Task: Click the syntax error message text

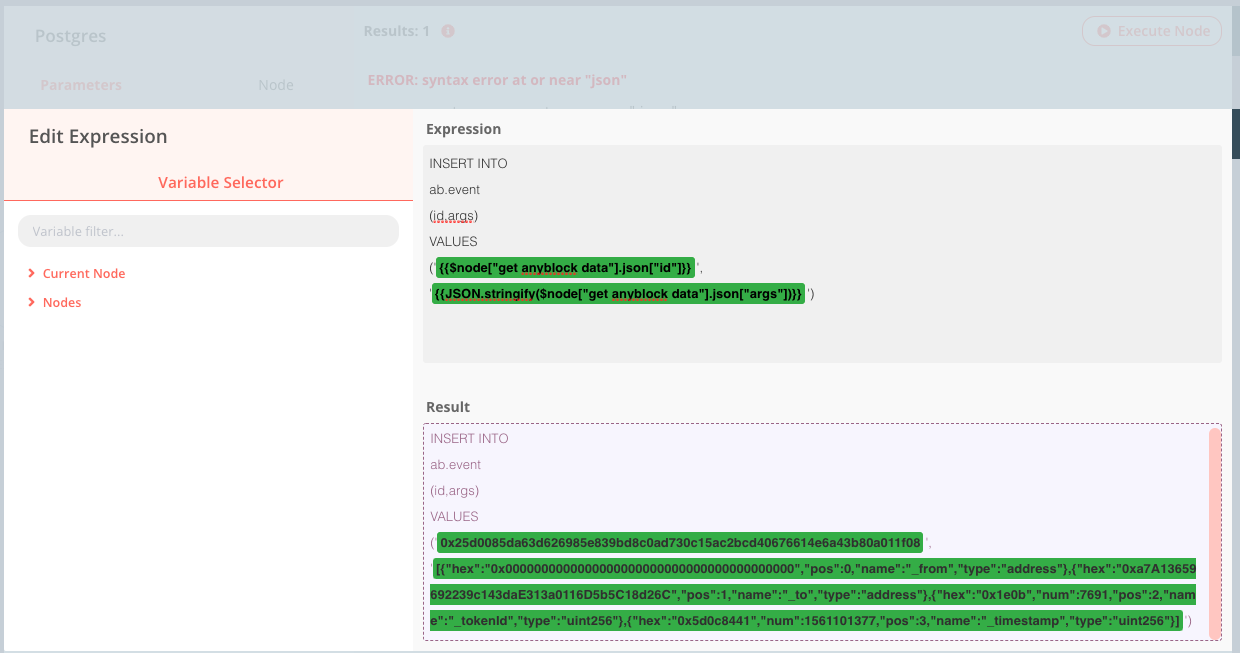Action: pos(495,80)
